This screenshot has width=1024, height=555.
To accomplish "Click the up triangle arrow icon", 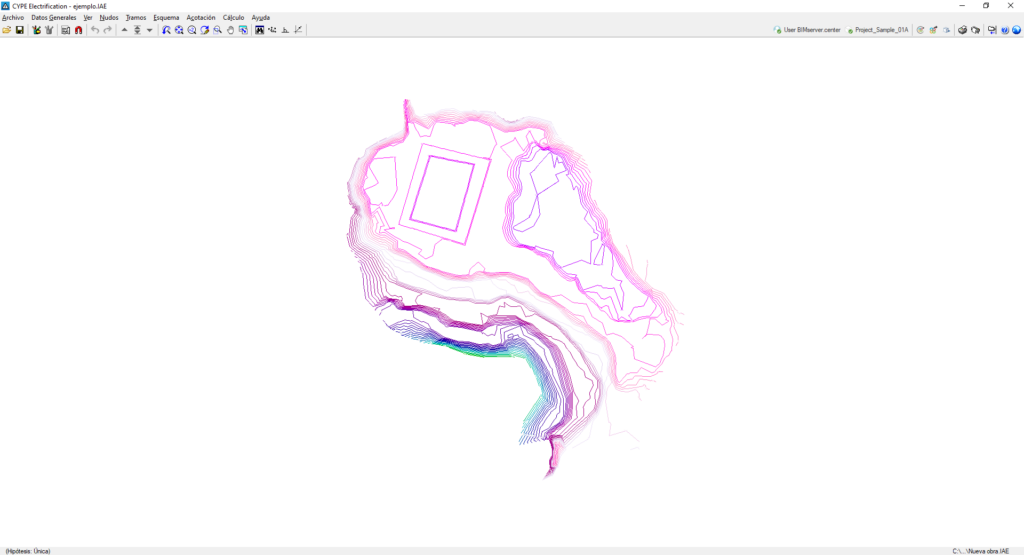I will coord(124,30).
